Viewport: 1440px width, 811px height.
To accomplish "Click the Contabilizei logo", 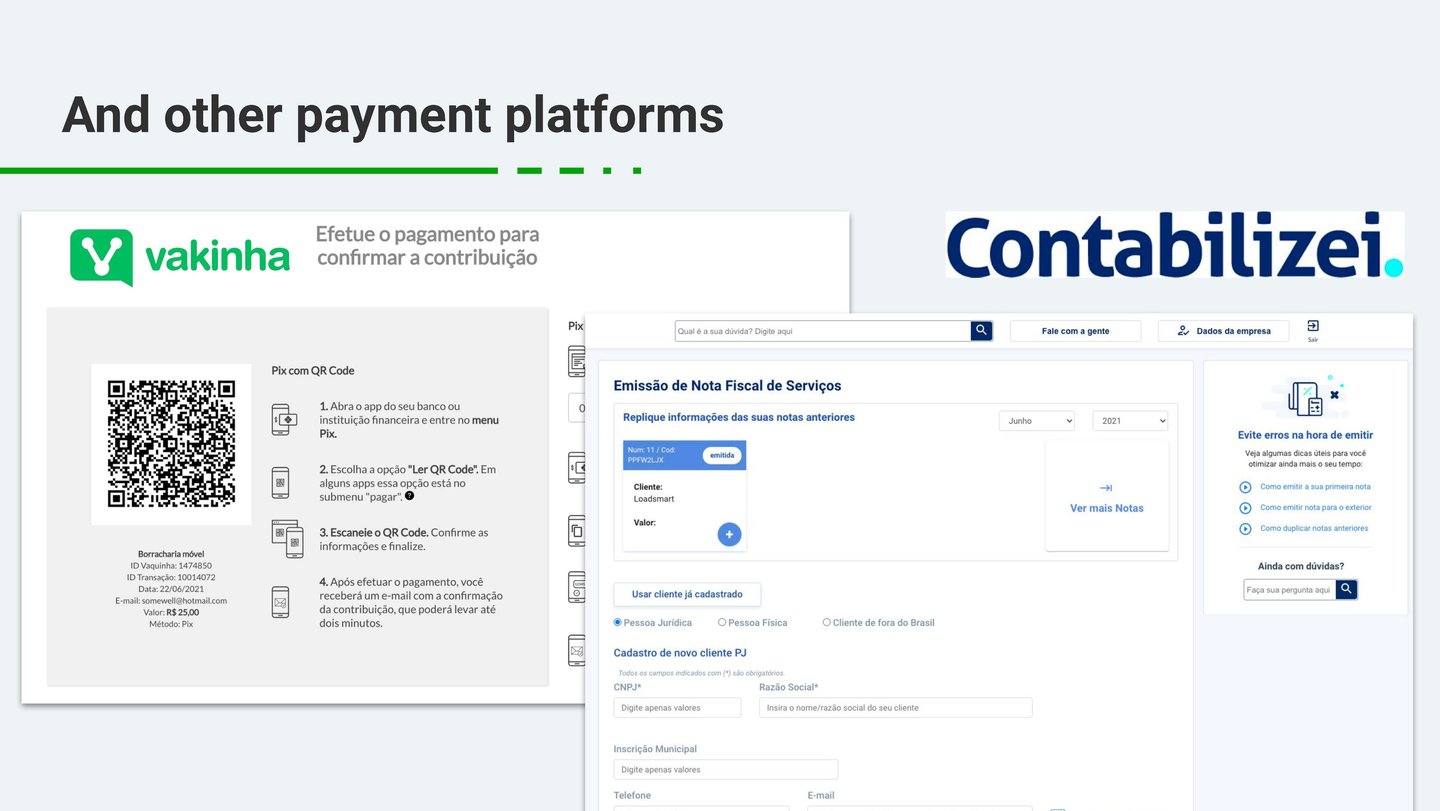I will (1174, 244).
